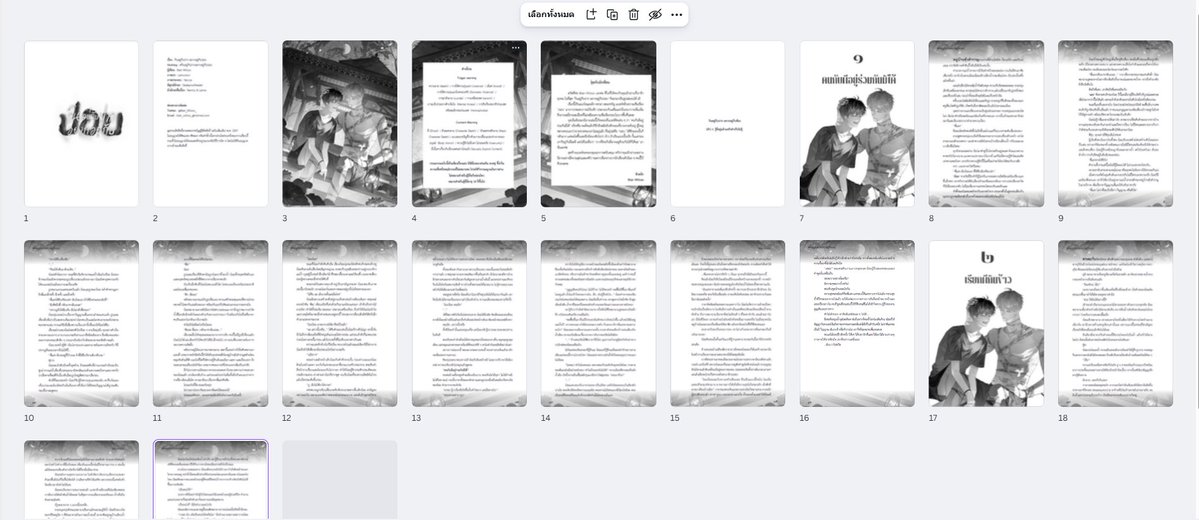The height and width of the screenshot is (520, 1199).
Task: Select page 9 thumbnail
Action: (x=1116, y=124)
